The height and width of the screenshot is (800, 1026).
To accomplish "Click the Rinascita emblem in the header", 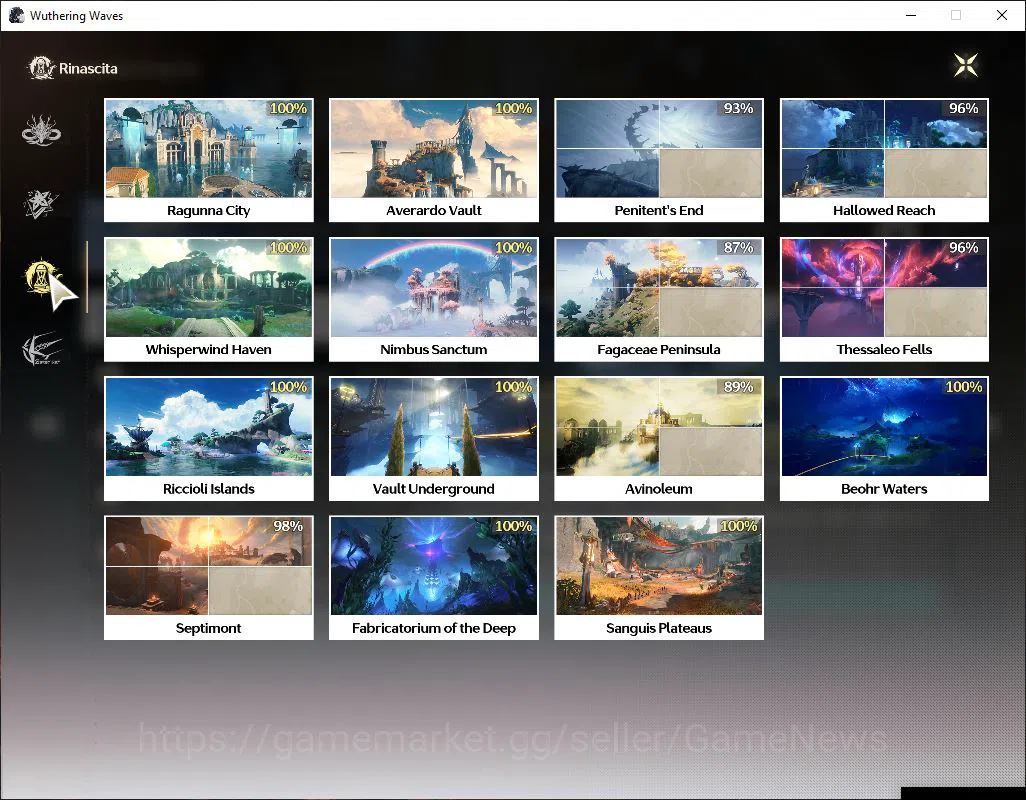I will (41, 68).
